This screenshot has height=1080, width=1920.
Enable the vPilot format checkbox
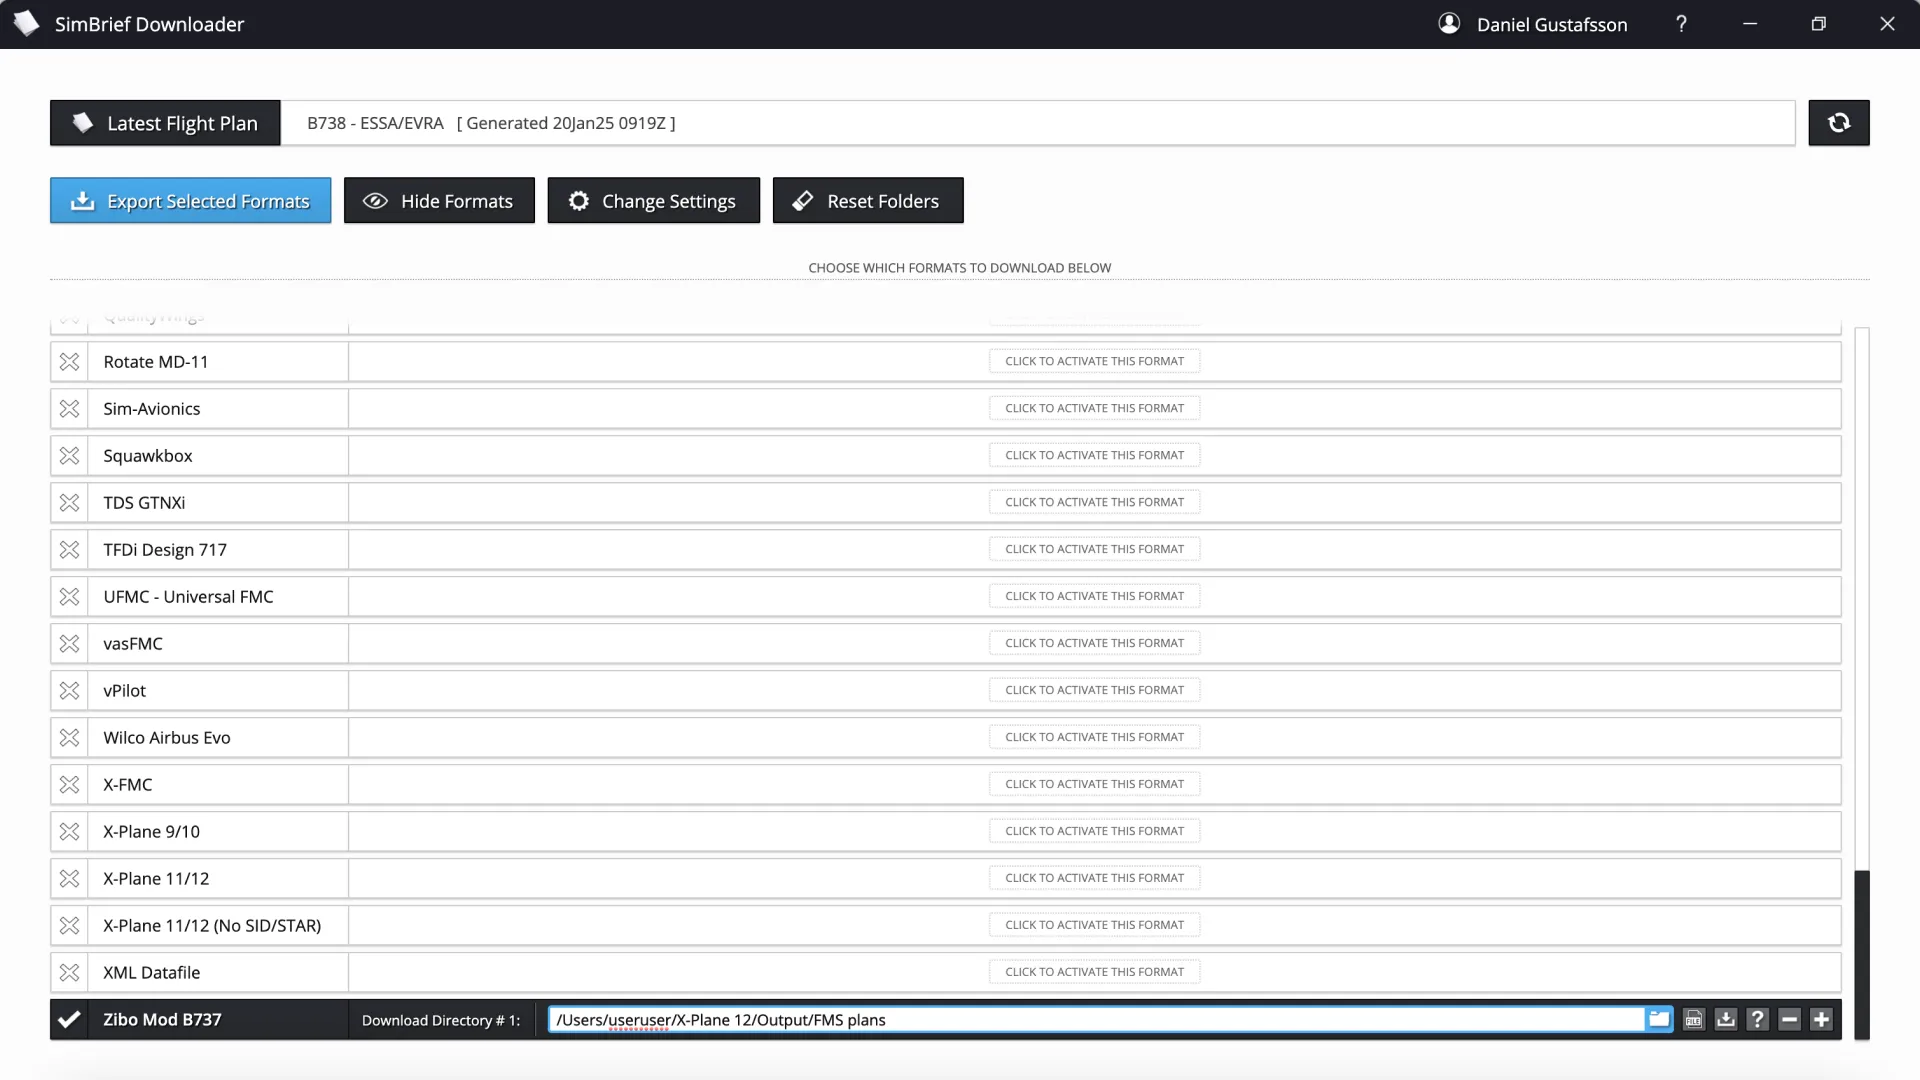(x=69, y=690)
